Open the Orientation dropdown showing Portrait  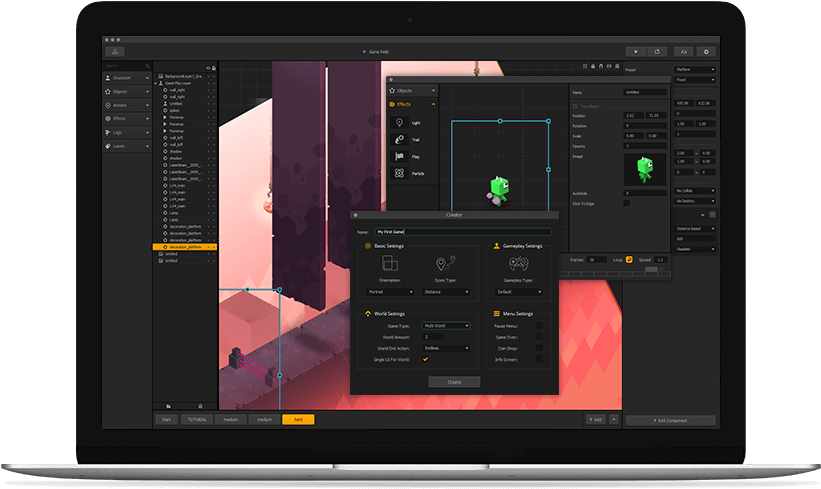(389, 292)
